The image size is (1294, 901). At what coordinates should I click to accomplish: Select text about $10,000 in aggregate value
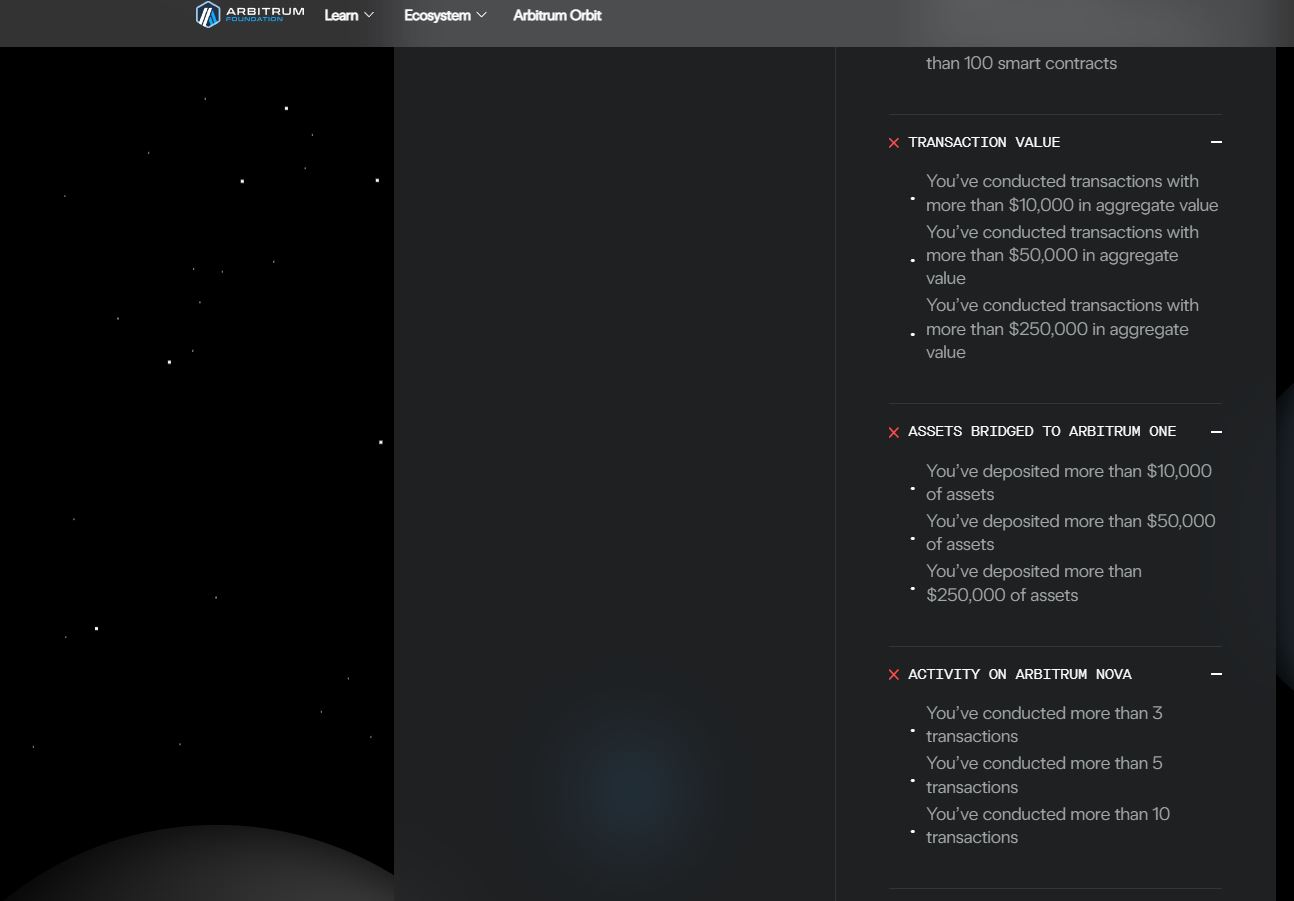[1072, 193]
